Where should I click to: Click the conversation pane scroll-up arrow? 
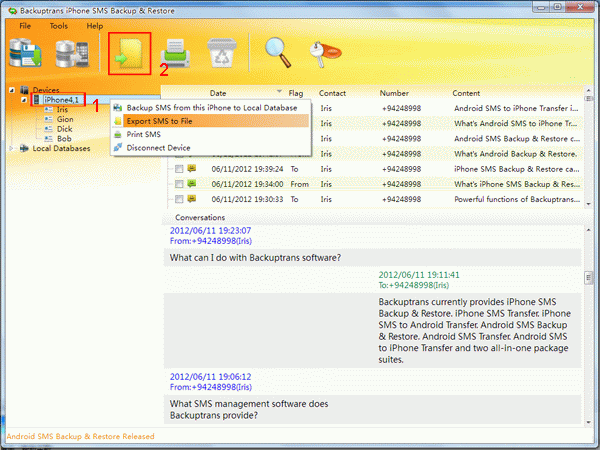click(x=589, y=230)
